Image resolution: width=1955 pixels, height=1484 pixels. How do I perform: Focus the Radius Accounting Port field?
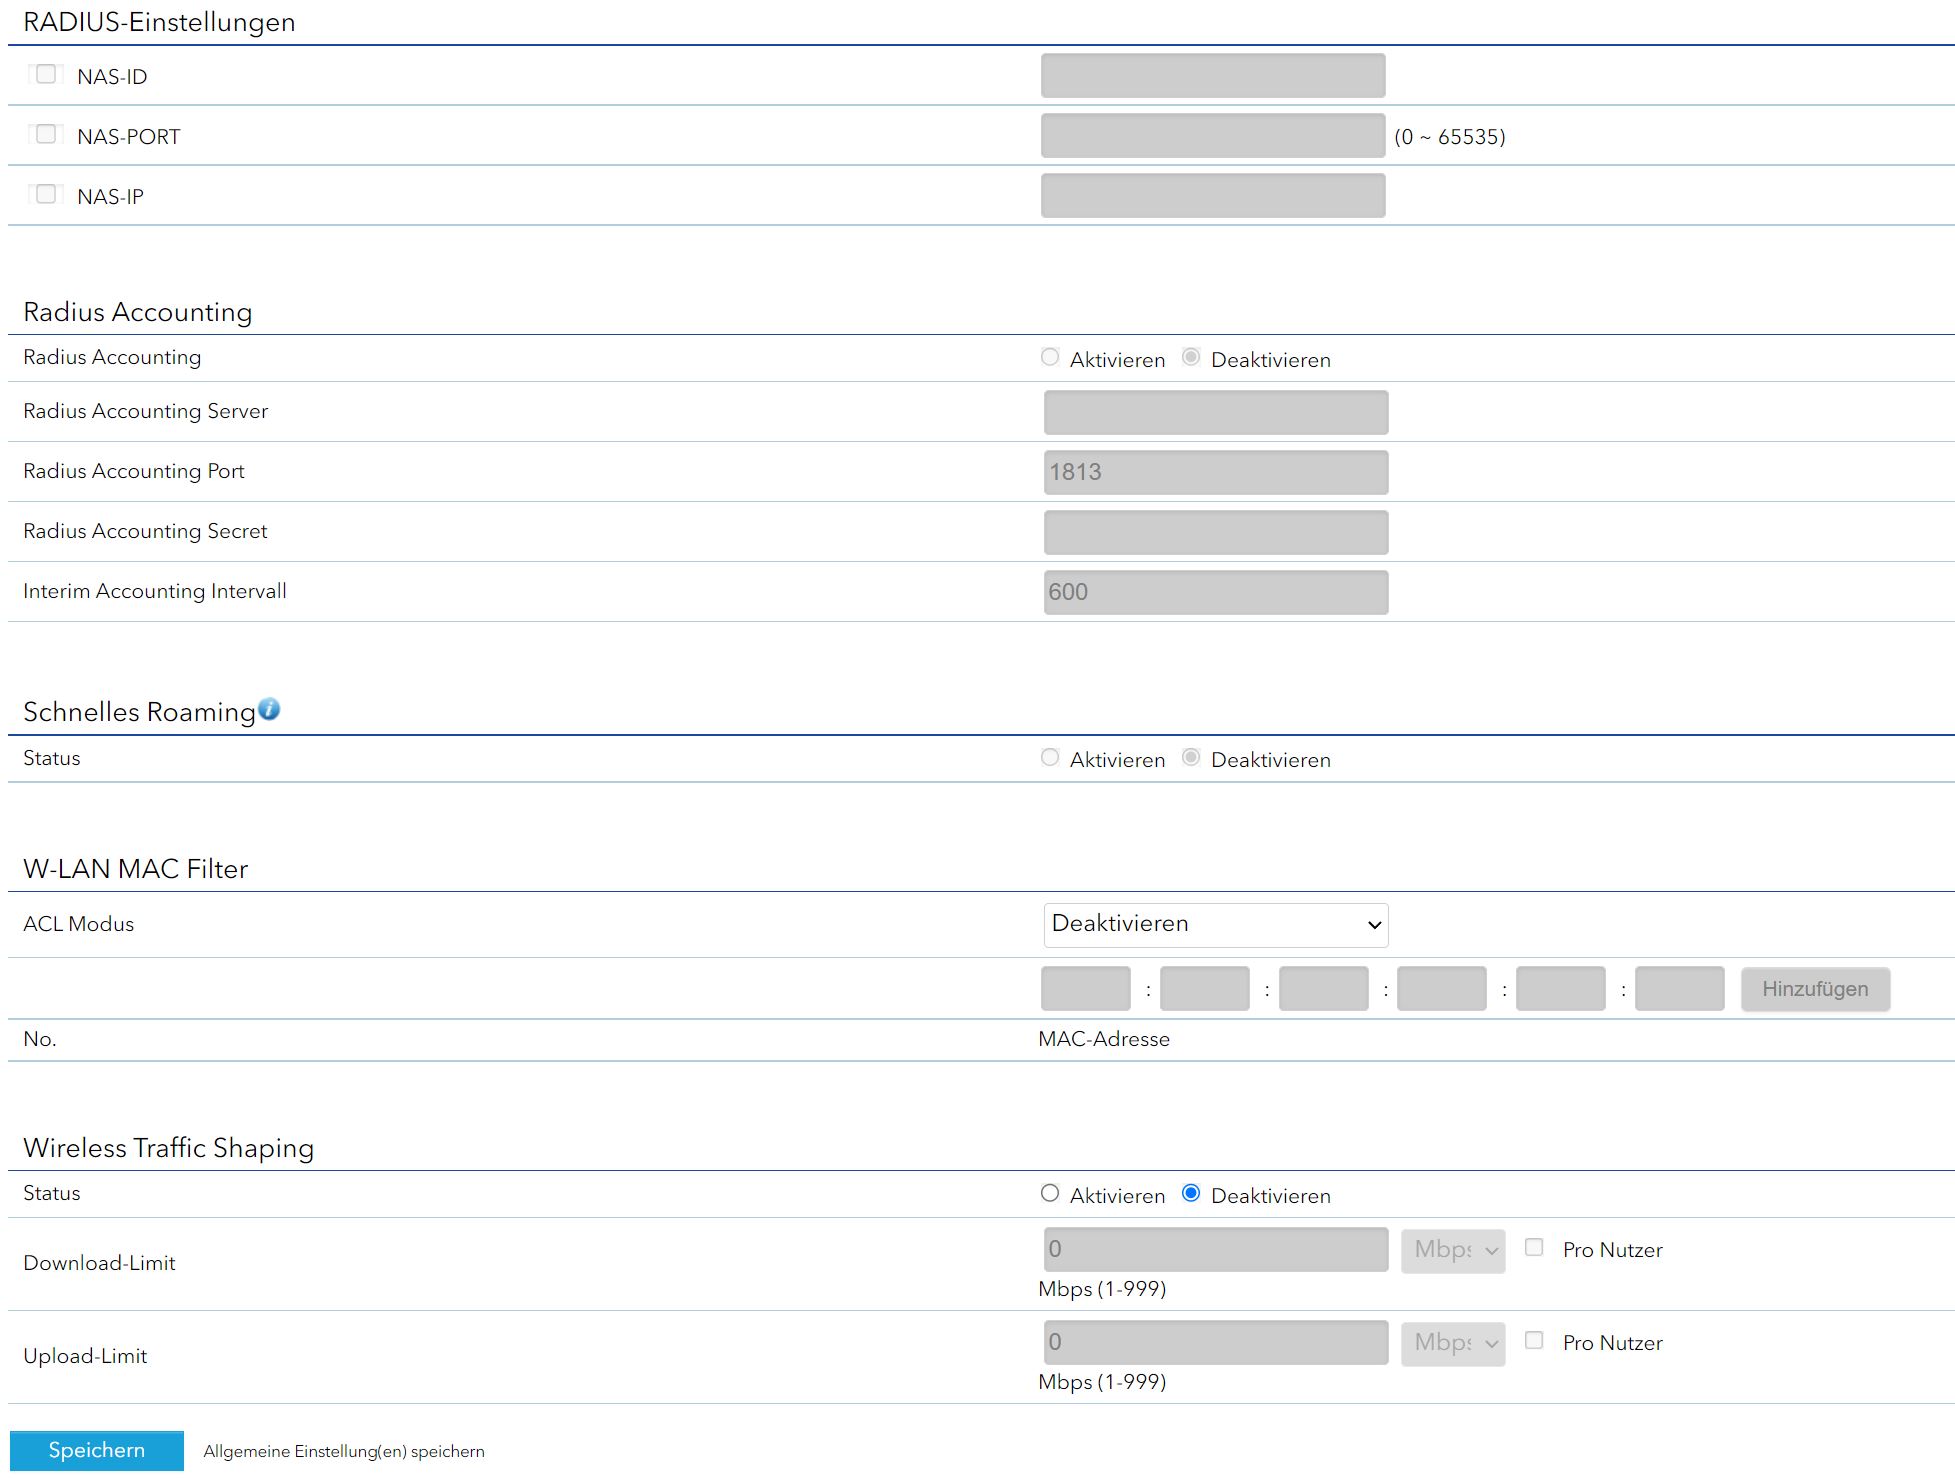[x=1215, y=473]
